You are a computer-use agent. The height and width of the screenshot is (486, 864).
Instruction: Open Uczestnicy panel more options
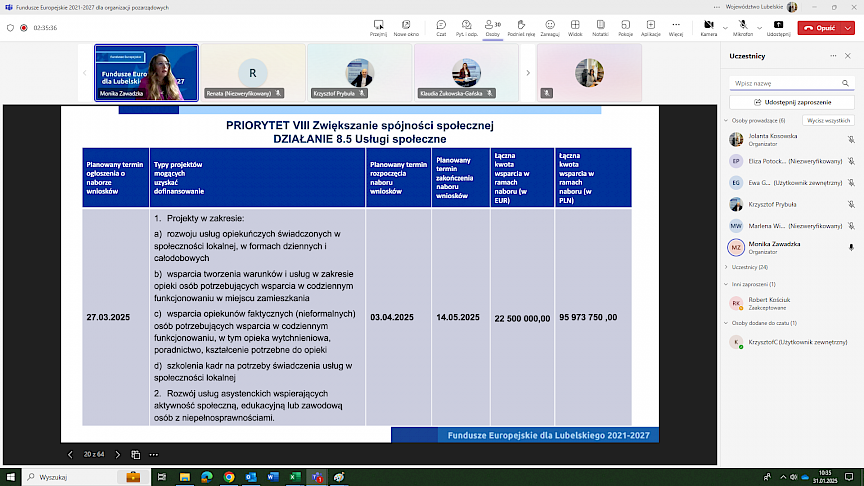[x=833, y=56]
